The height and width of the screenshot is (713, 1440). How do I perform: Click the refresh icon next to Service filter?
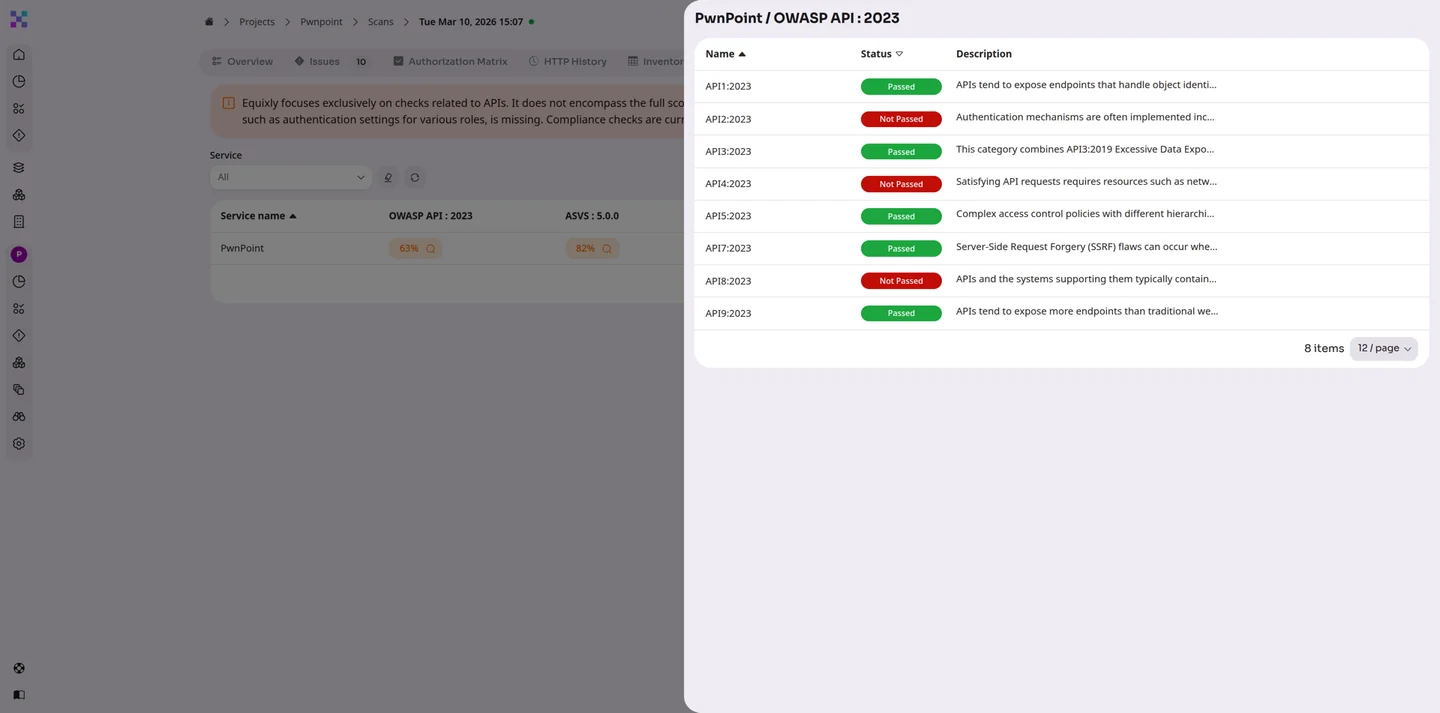414,177
